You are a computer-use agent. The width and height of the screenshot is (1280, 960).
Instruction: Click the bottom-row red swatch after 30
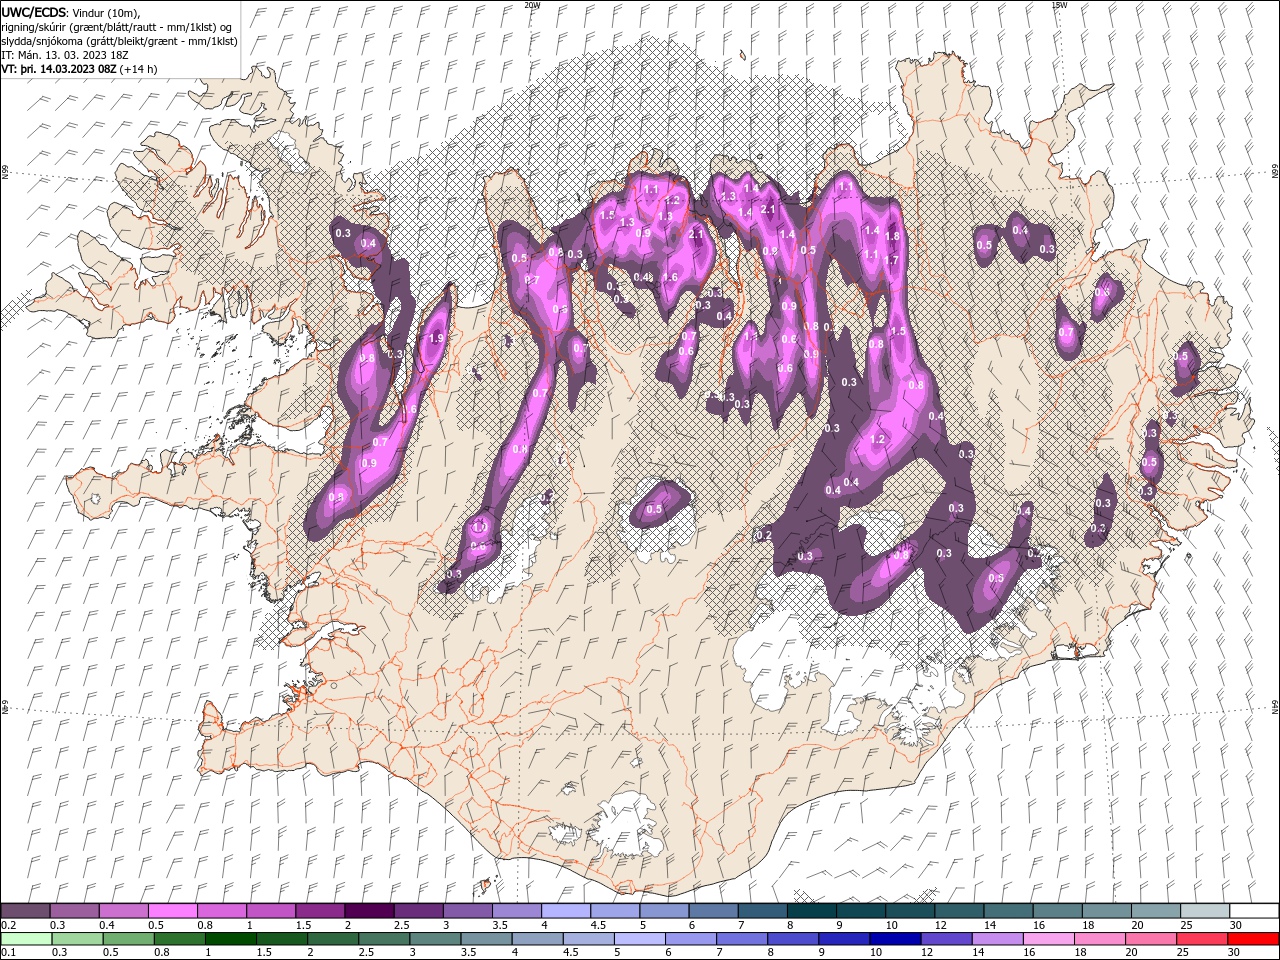click(1254, 938)
